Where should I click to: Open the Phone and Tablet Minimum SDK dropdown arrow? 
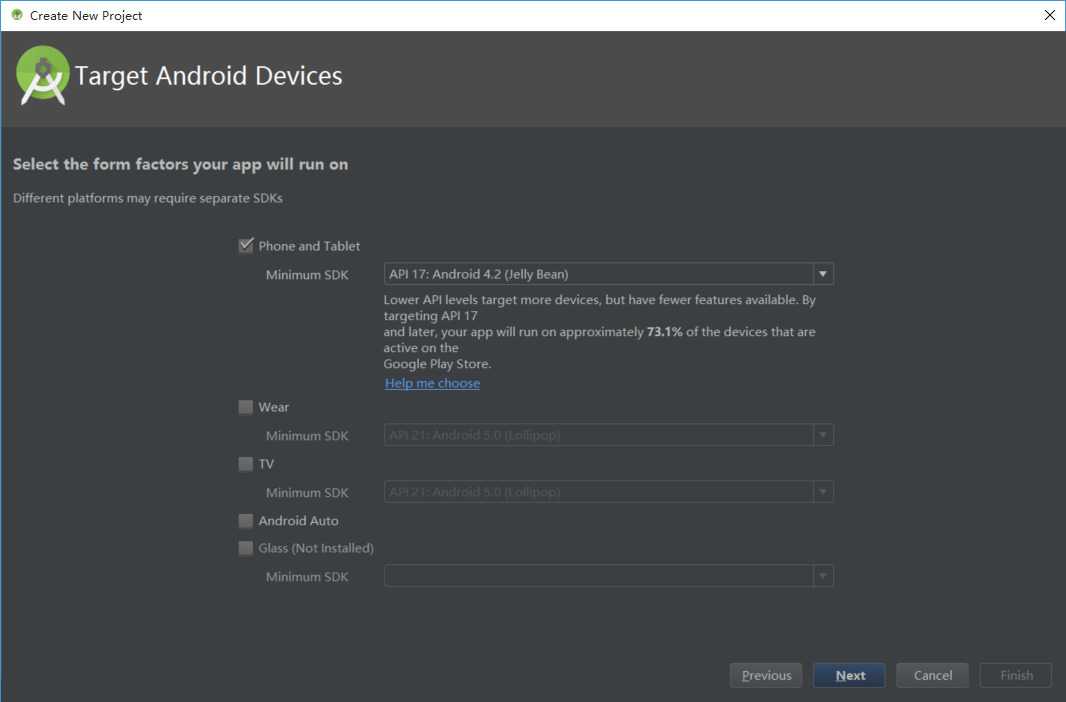(x=823, y=274)
